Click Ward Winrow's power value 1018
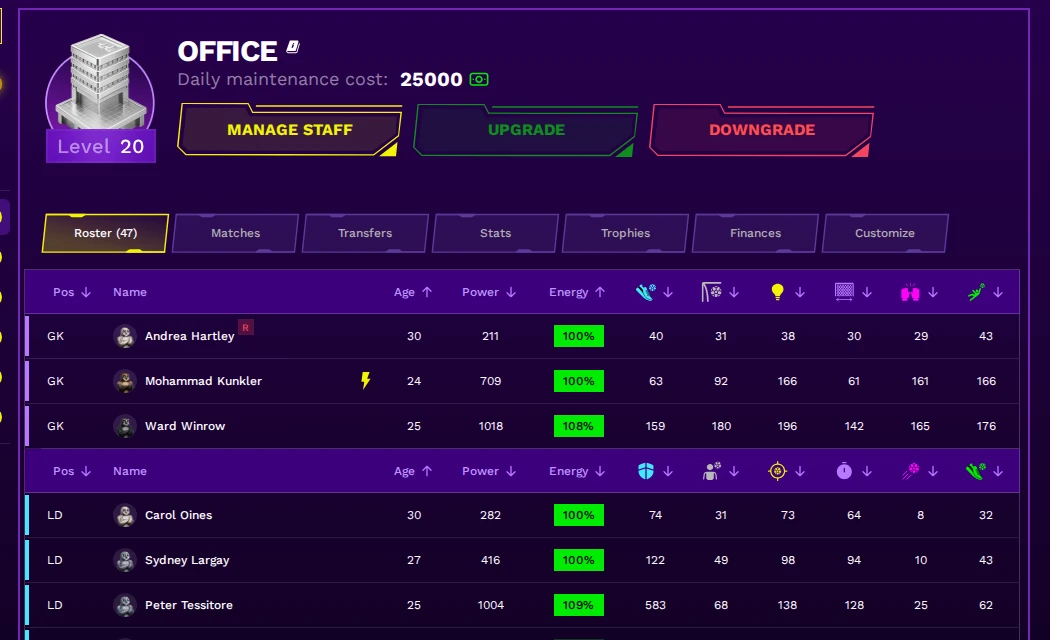The image size is (1050, 640). [490, 426]
